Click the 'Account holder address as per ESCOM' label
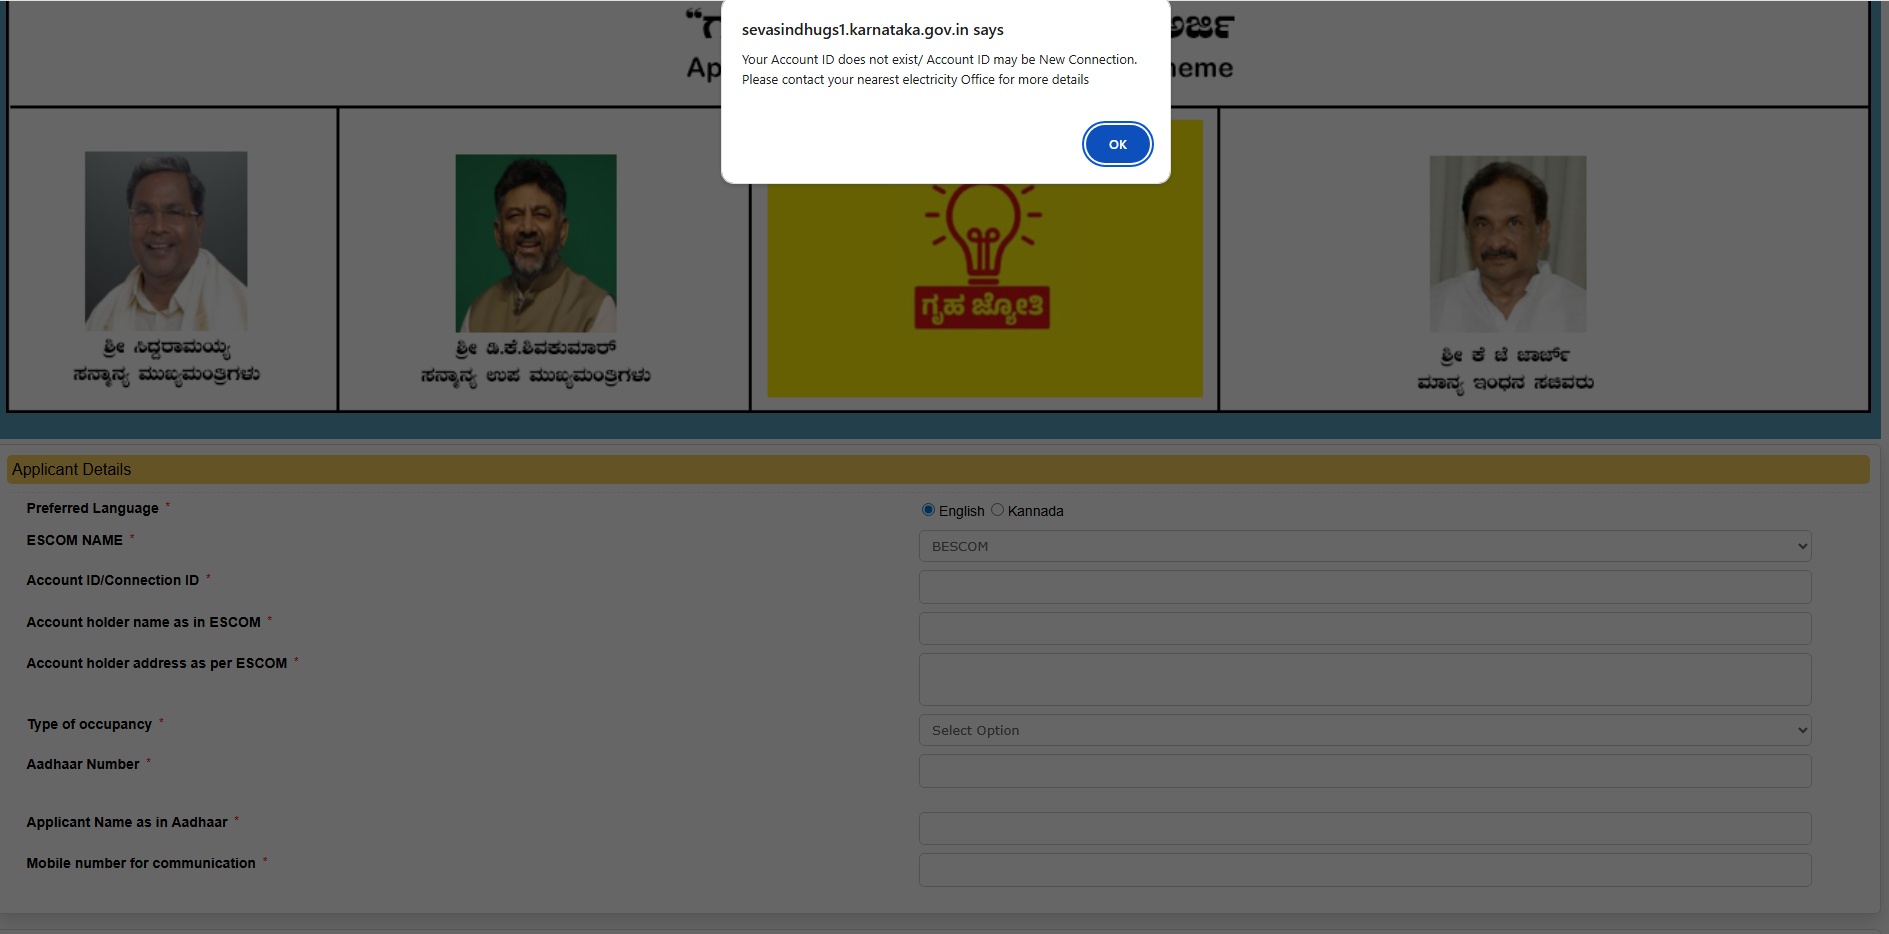This screenshot has height=934, width=1889. 157,663
